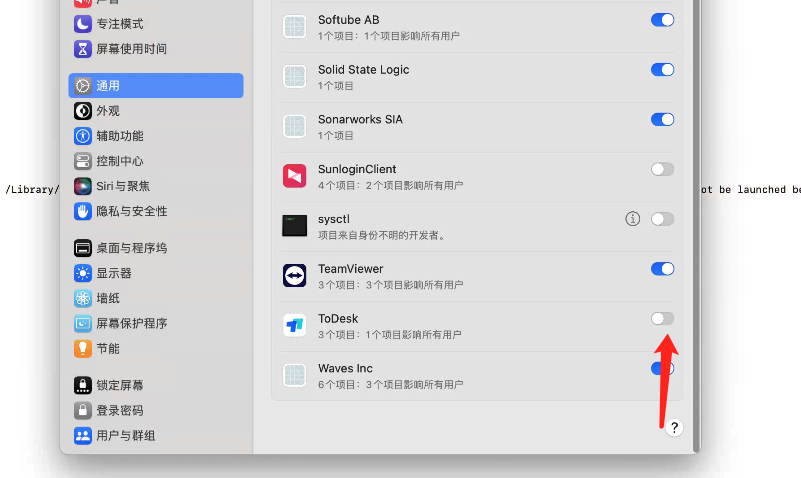Open 锁定屏幕 (Lock Screen) in the sidebar

coord(156,385)
